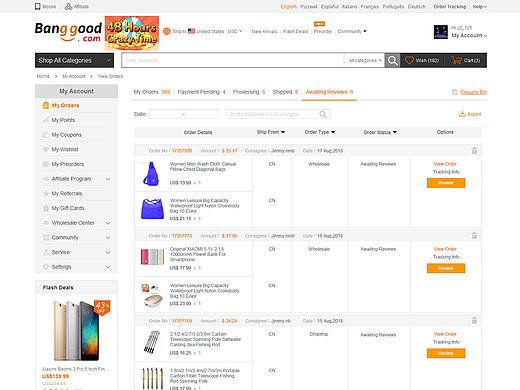The width and height of the screenshot is (520, 390).
Task: Open the blue chest bag product thumbnail
Action: (x=151, y=174)
